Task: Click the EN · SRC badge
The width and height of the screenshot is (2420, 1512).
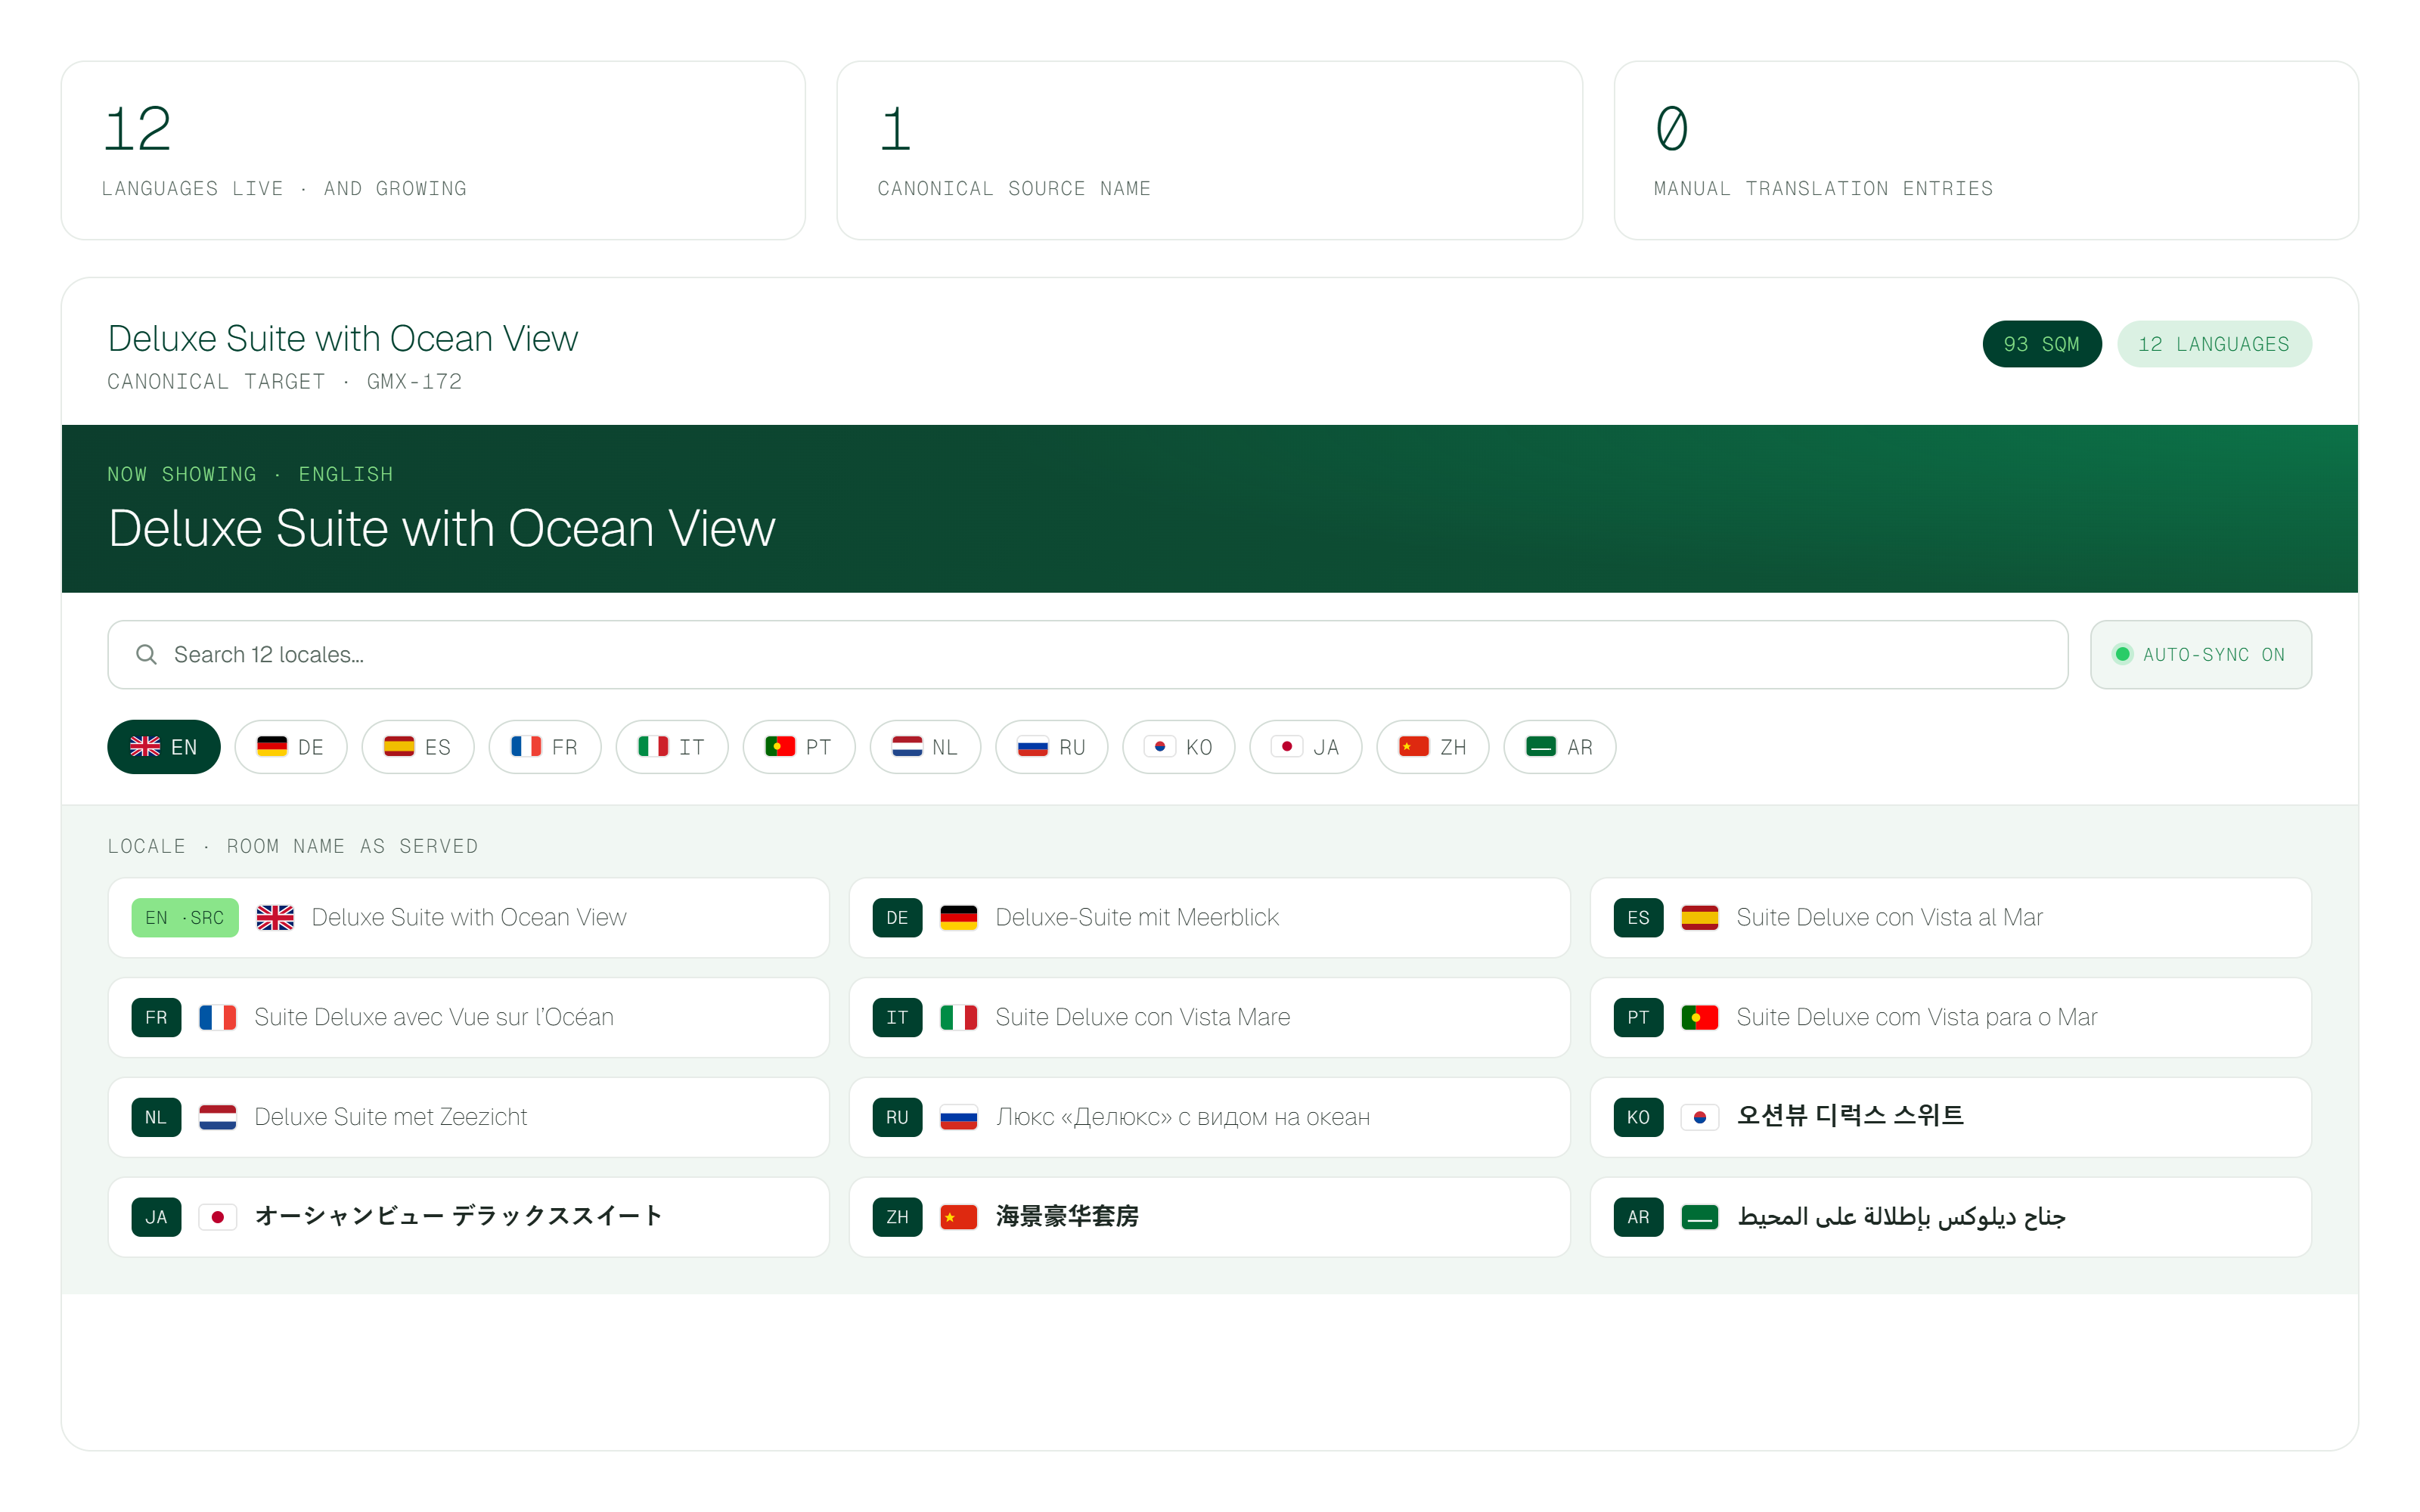Action: (185, 918)
